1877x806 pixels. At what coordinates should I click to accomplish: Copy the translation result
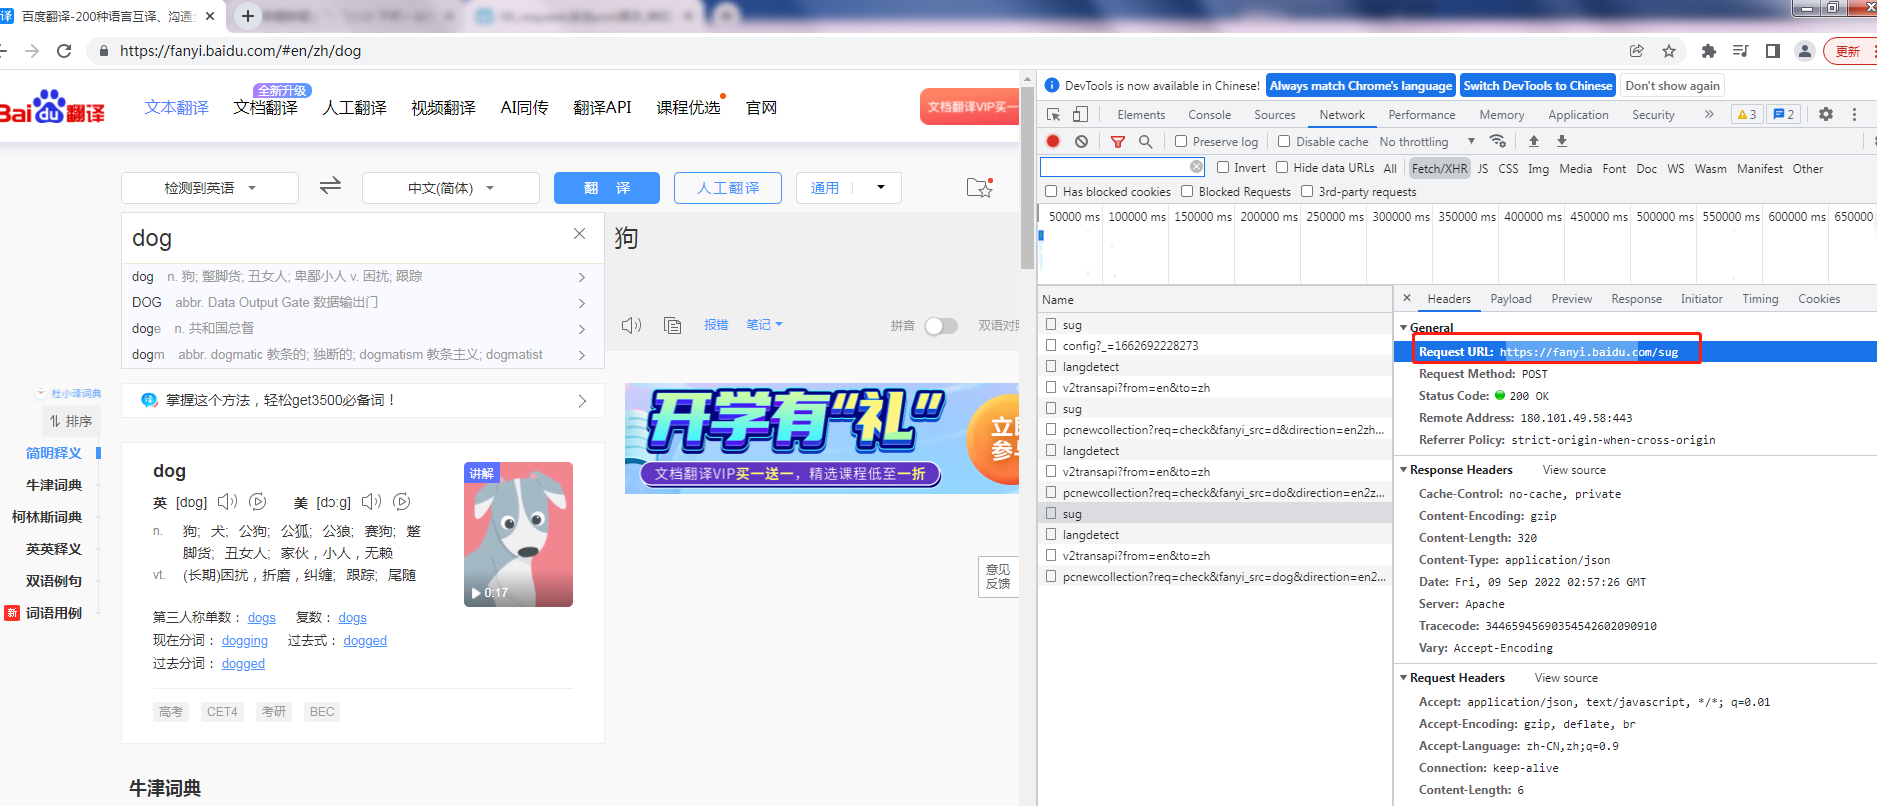point(673,325)
